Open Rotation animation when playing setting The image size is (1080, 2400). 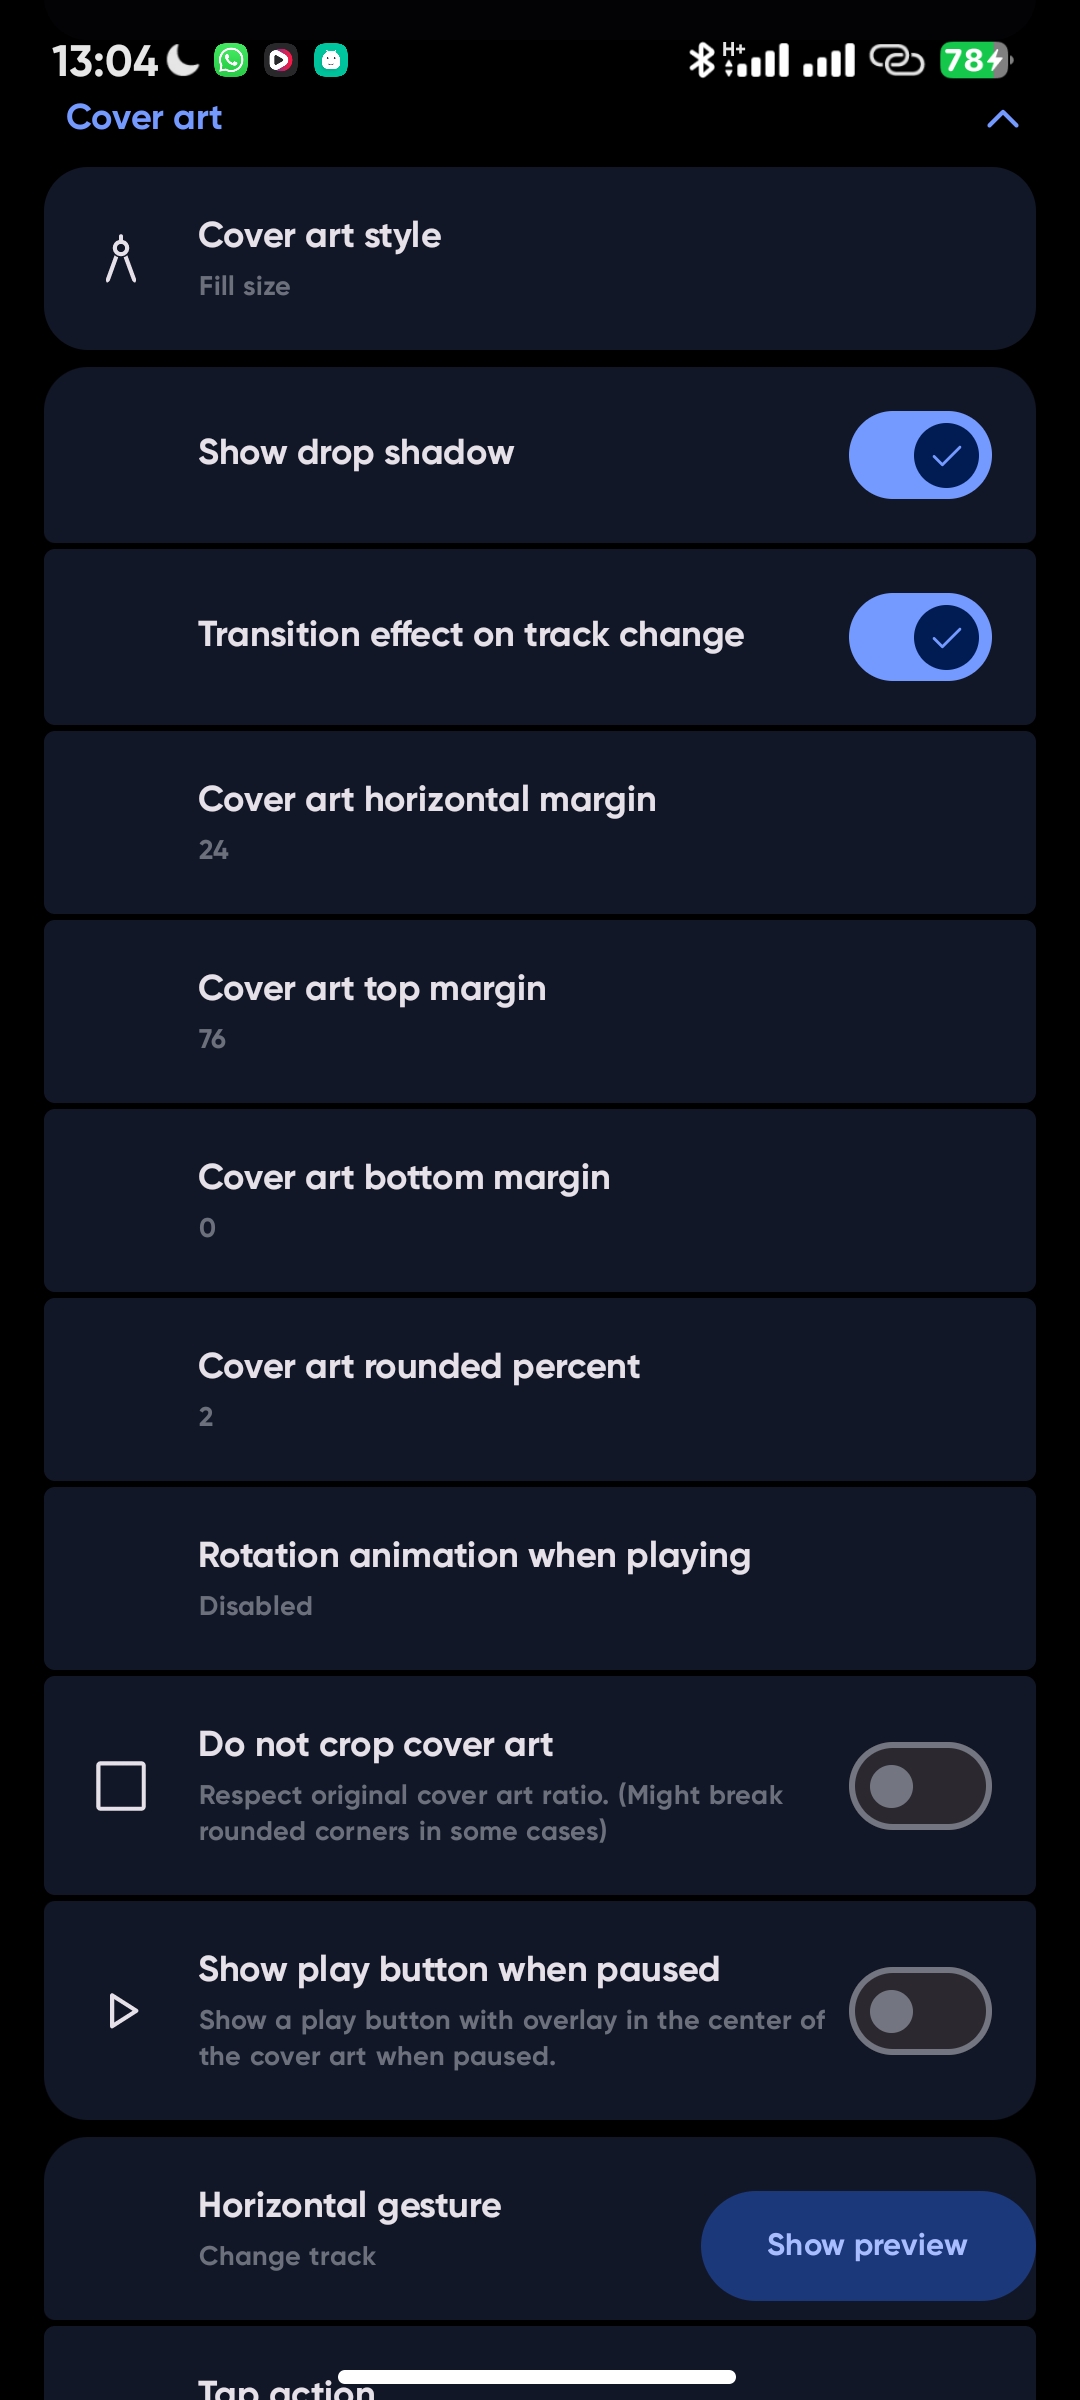tap(540, 1578)
